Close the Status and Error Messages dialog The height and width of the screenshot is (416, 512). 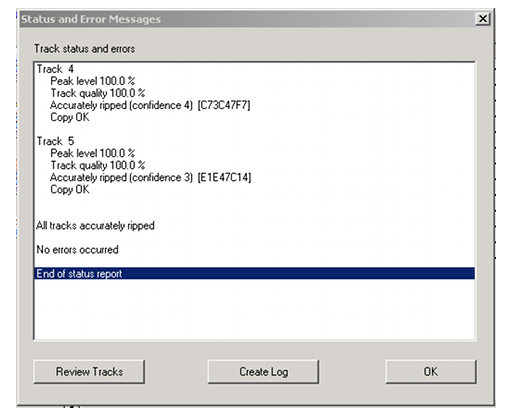pyautogui.click(x=483, y=19)
